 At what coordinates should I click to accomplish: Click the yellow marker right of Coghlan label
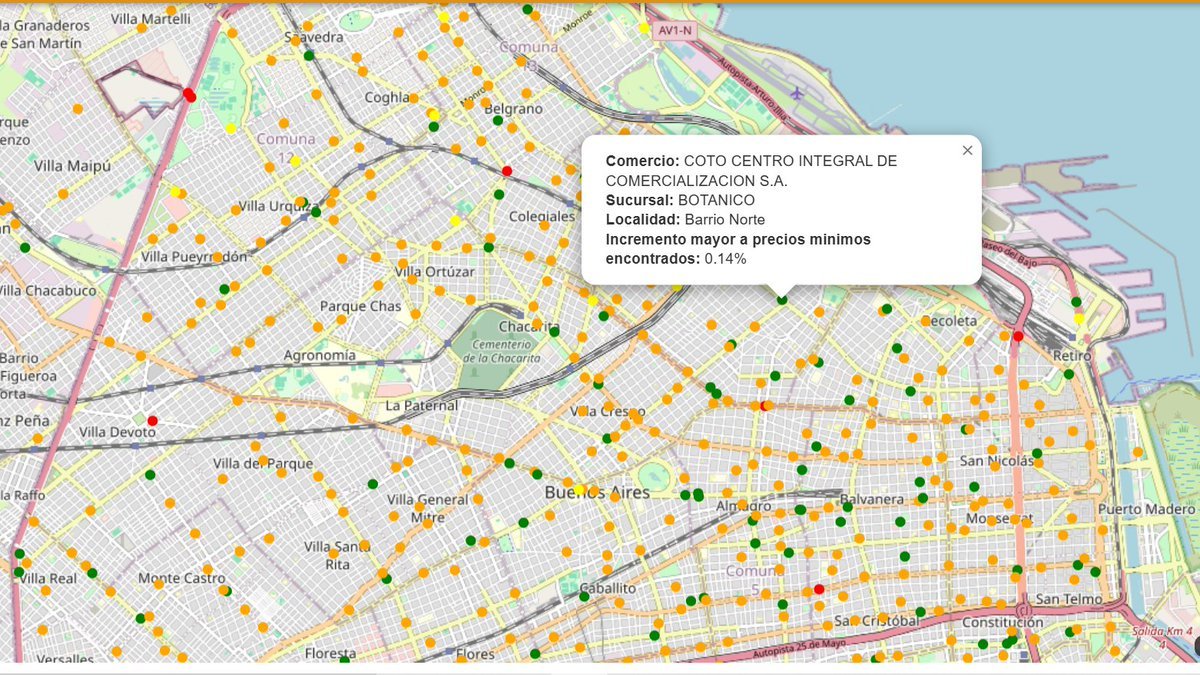[432, 114]
